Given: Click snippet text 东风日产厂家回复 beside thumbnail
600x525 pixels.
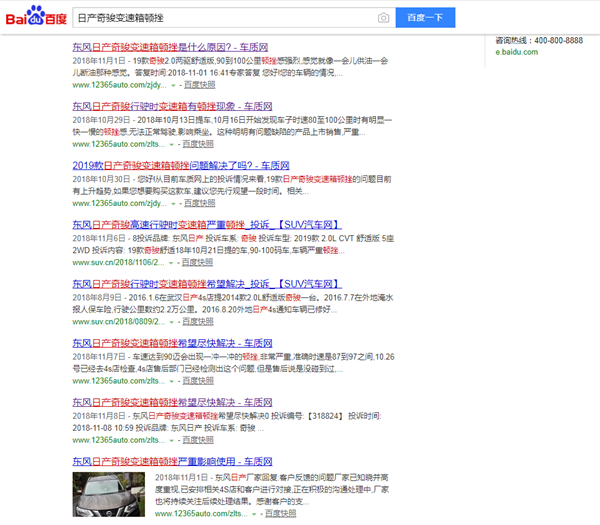Looking at the screenshot, I should [x=247, y=478].
